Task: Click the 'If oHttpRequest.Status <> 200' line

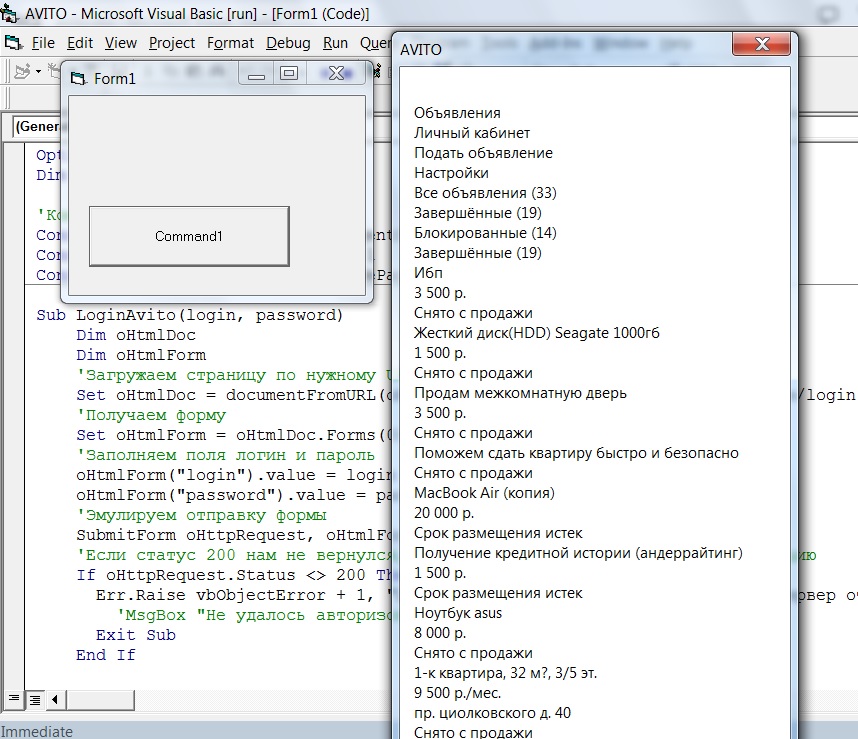Action: pos(234,575)
